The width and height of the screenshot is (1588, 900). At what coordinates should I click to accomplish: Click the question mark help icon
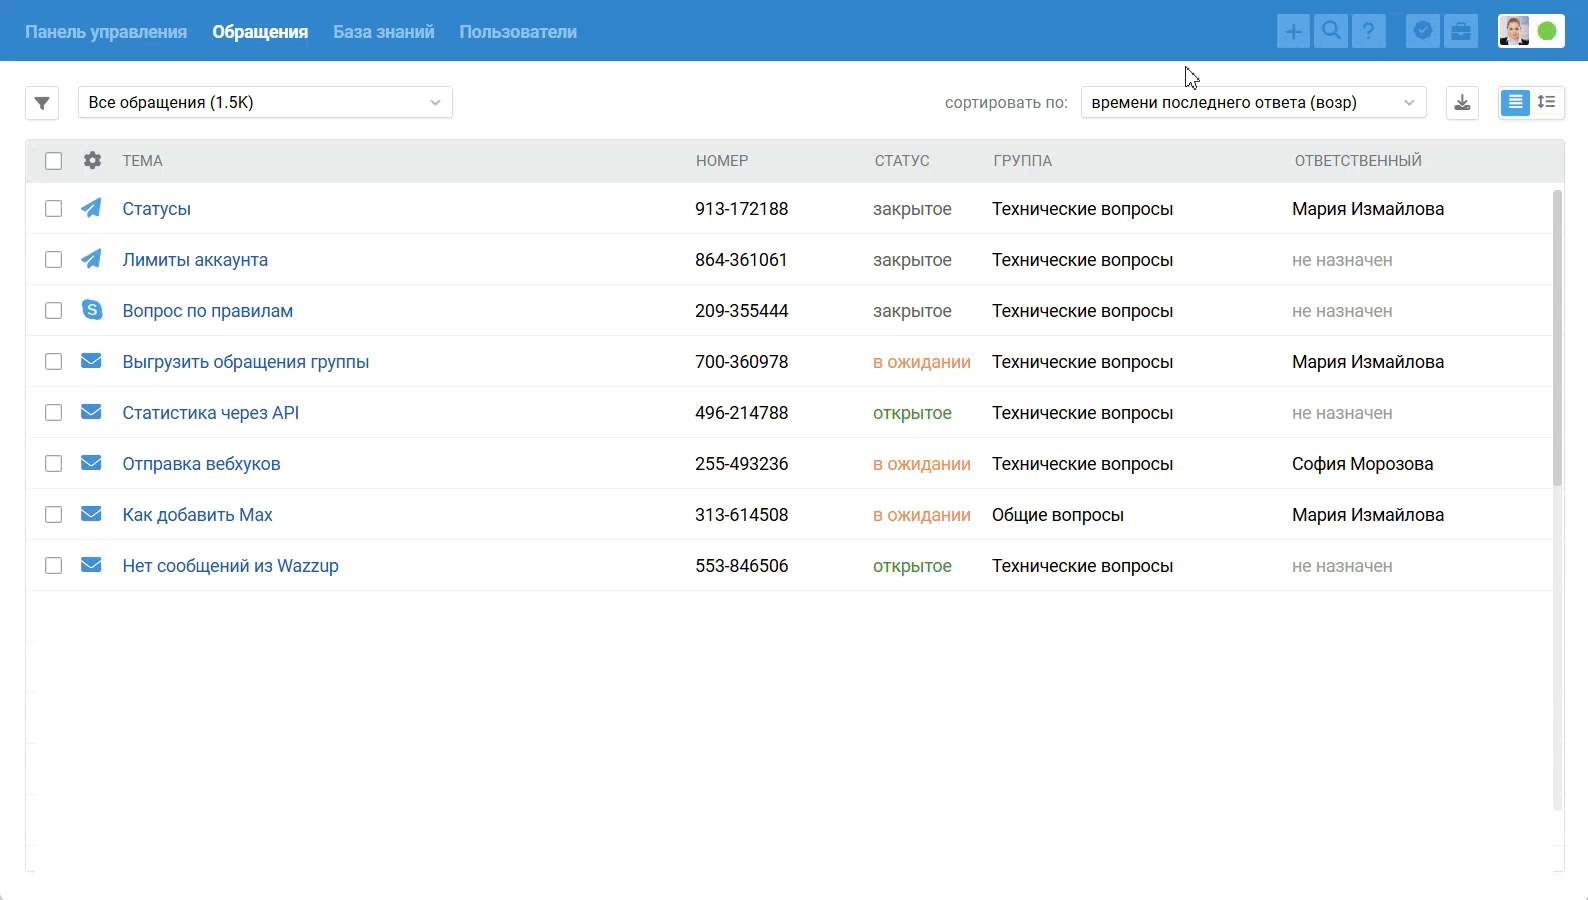click(x=1369, y=31)
